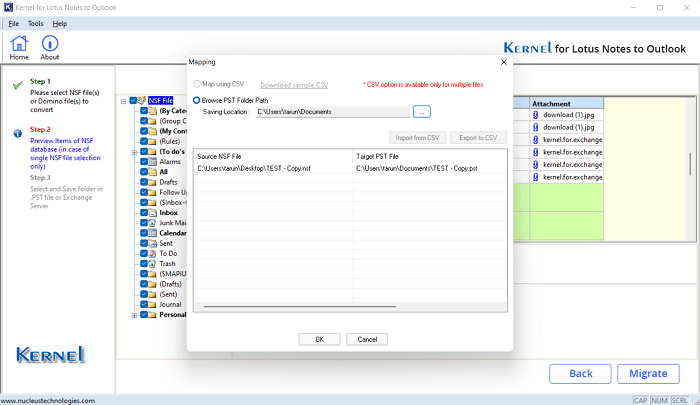Select Browse PST Folder Path radio button
This screenshot has width=700, height=405.
(196, 100)
